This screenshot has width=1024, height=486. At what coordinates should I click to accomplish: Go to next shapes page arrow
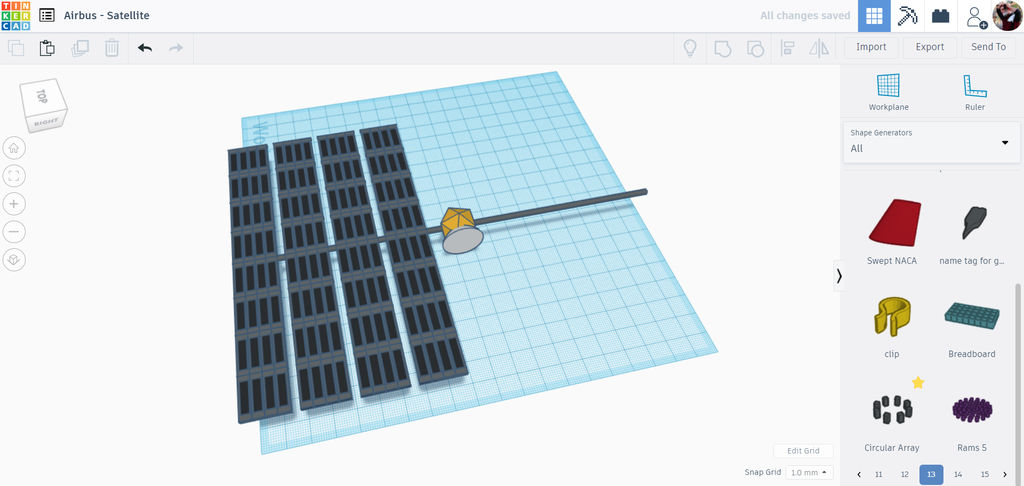pos(1005,474)
